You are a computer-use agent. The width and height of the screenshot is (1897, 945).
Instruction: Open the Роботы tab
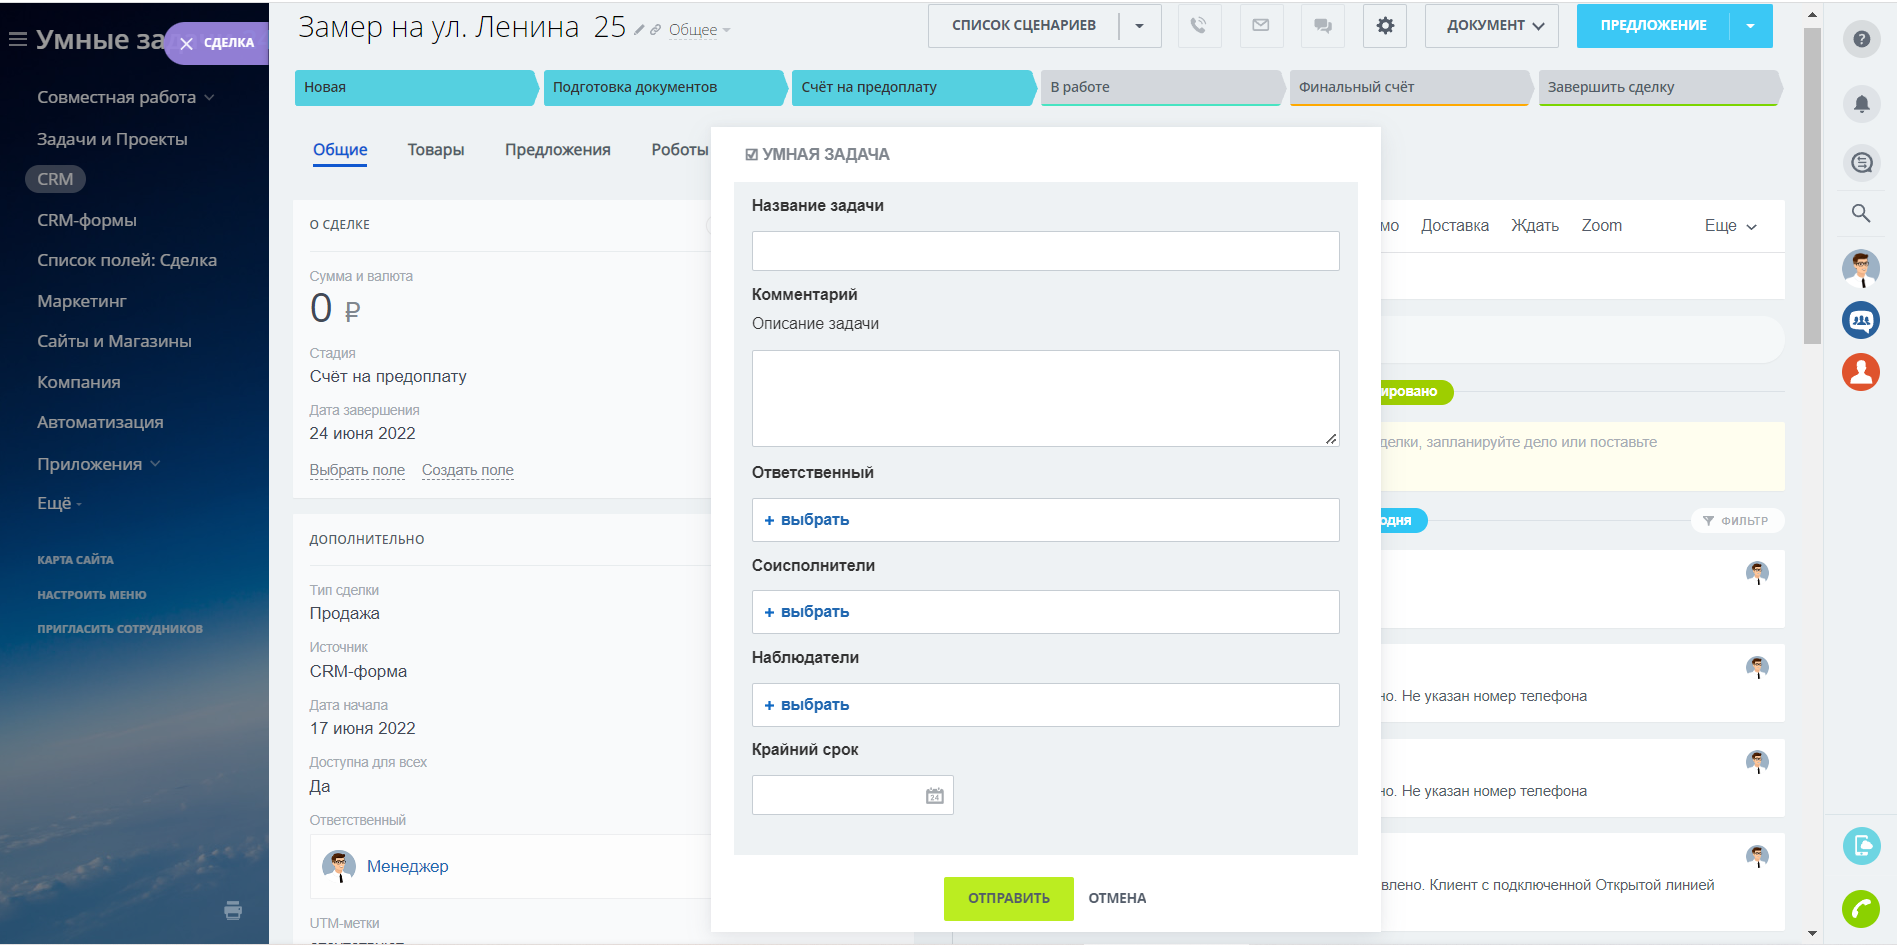click(680, 150)
